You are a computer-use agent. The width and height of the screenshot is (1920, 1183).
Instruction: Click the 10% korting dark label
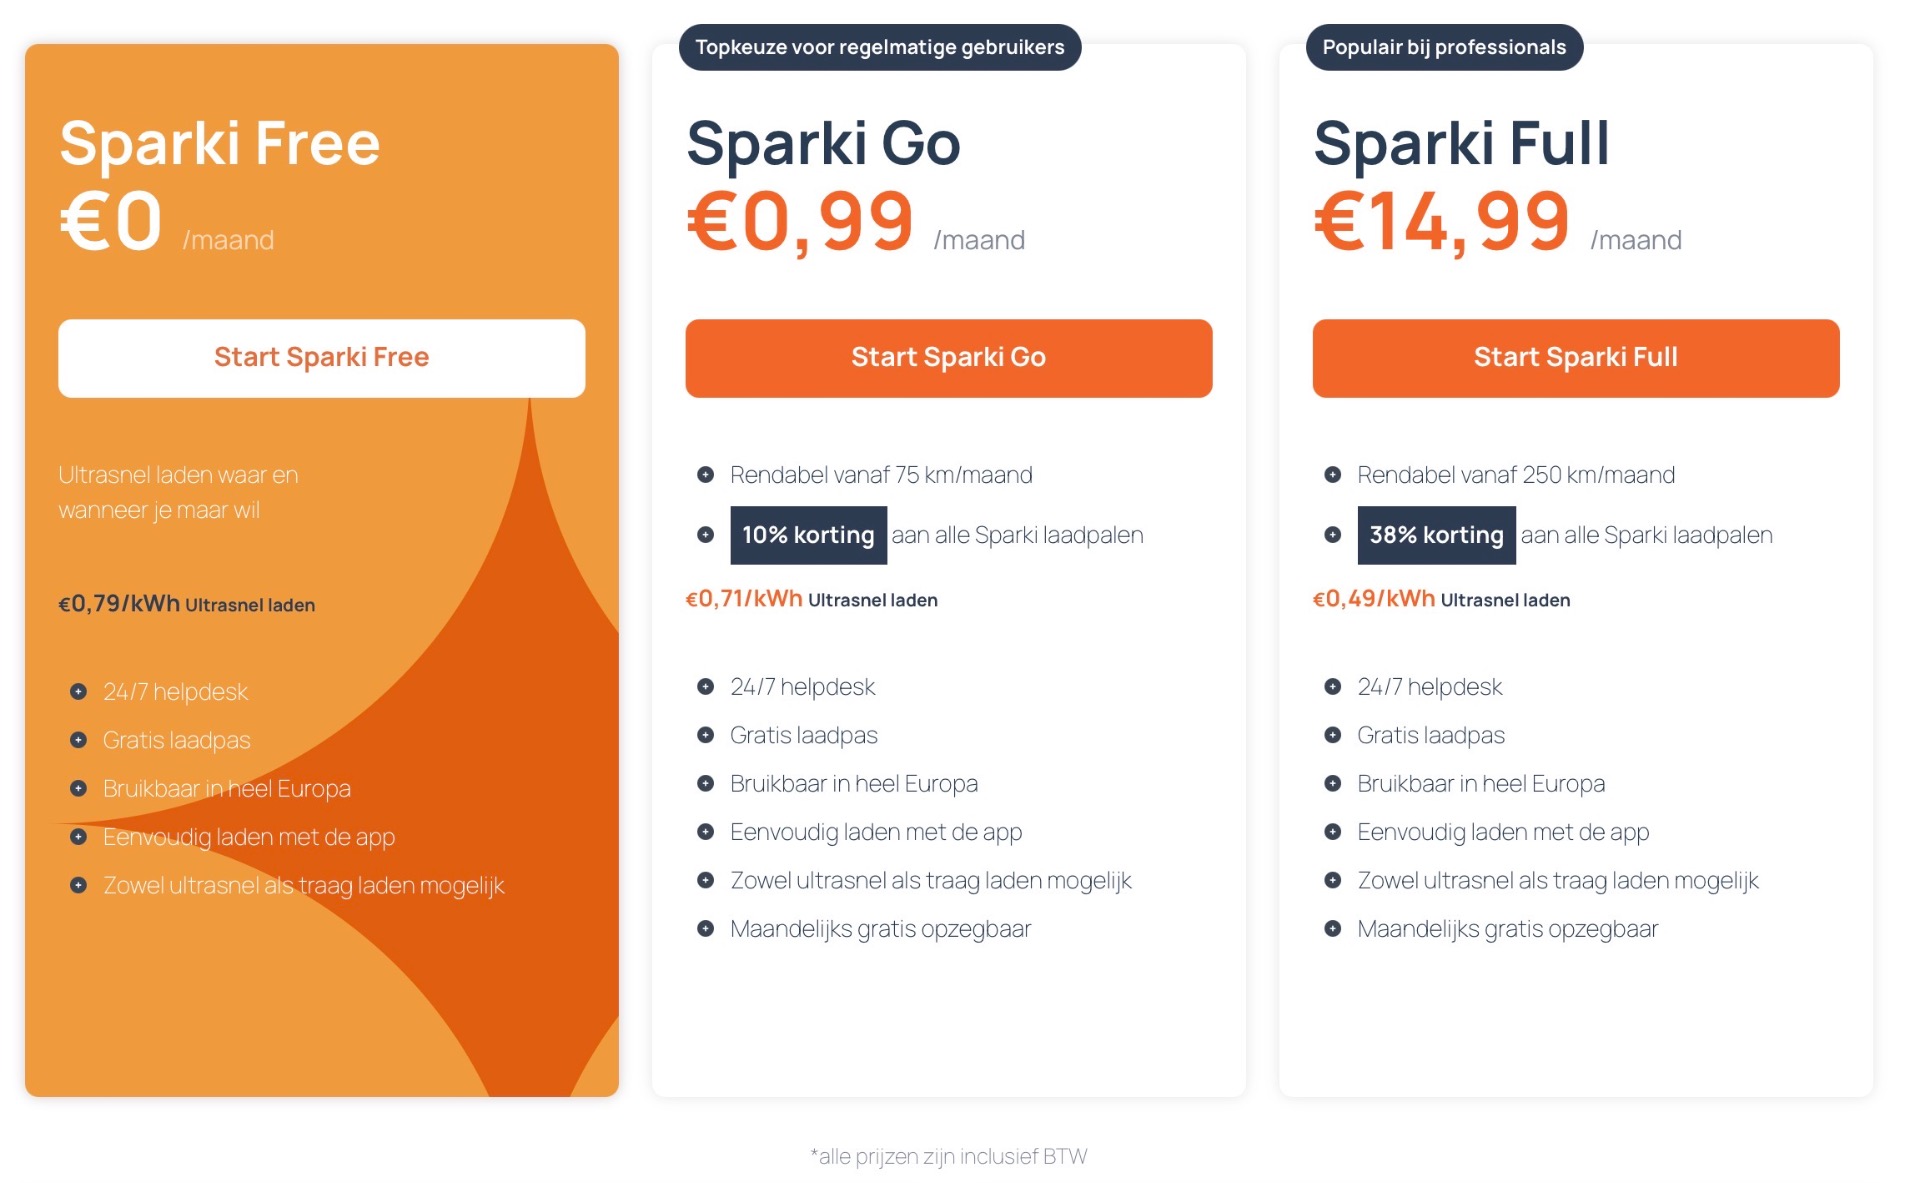(808, 535)
